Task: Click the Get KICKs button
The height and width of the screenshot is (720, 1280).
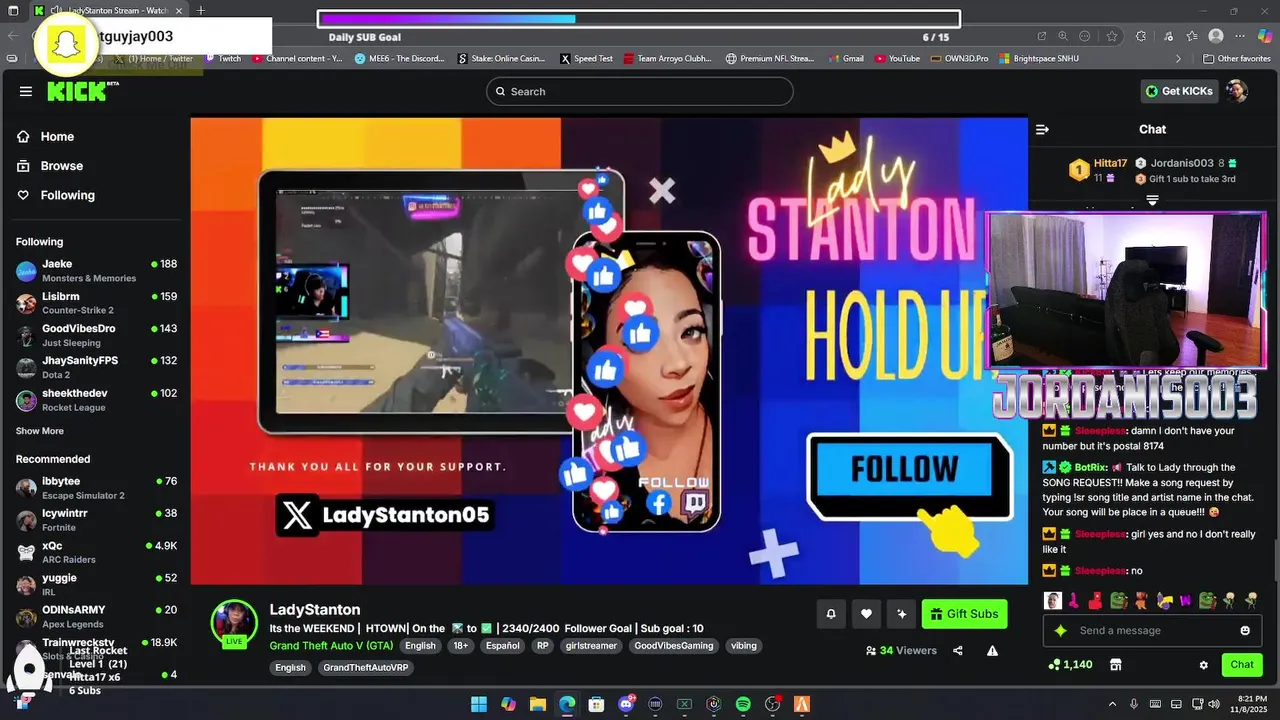Action: pos(1180,91)
